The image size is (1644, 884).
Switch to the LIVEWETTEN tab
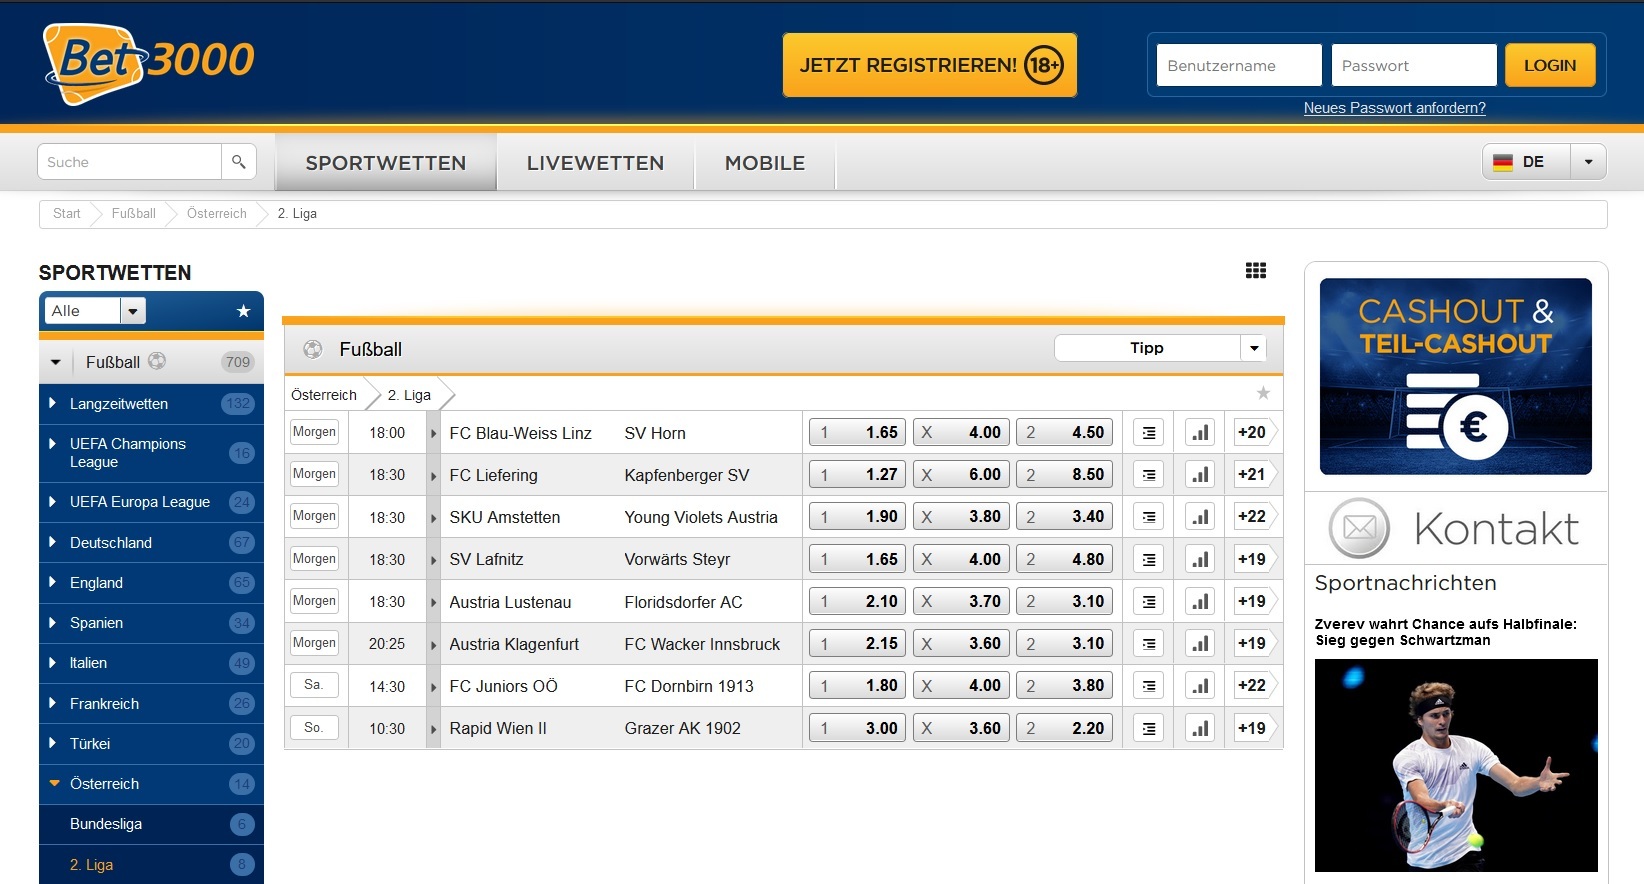click(595, 162)
